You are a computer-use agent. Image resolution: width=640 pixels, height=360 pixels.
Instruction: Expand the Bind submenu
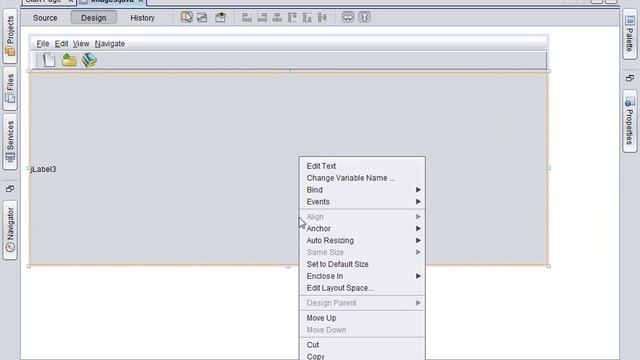coord(362,190)
